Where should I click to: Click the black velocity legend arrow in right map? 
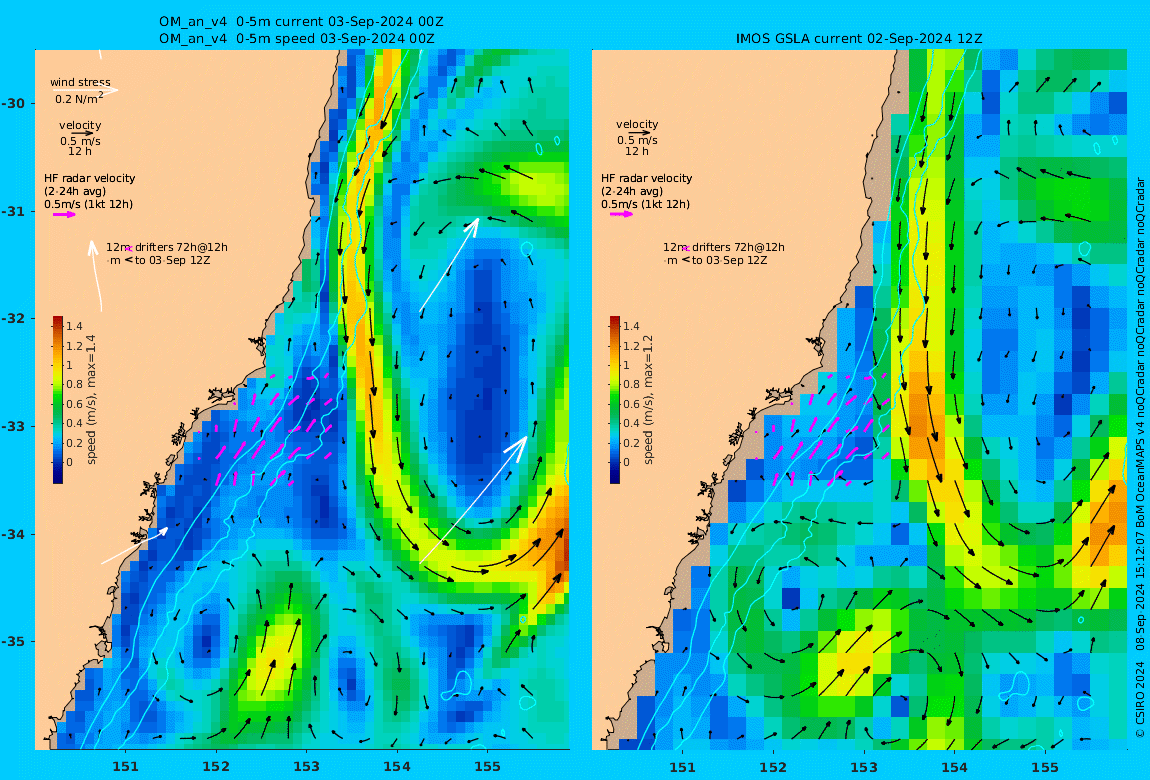coord(638,133)
